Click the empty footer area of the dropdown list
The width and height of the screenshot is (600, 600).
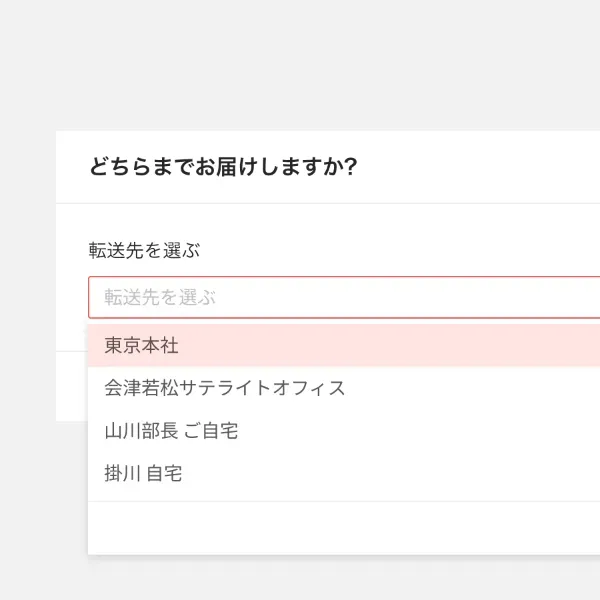(340, 528)
